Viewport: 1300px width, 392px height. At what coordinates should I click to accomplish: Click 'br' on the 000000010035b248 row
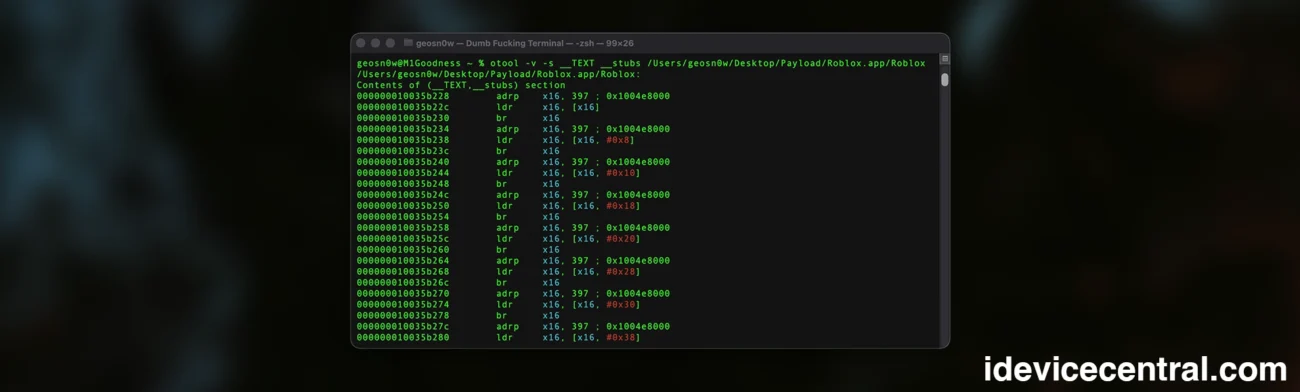click(x=502, y=184)
